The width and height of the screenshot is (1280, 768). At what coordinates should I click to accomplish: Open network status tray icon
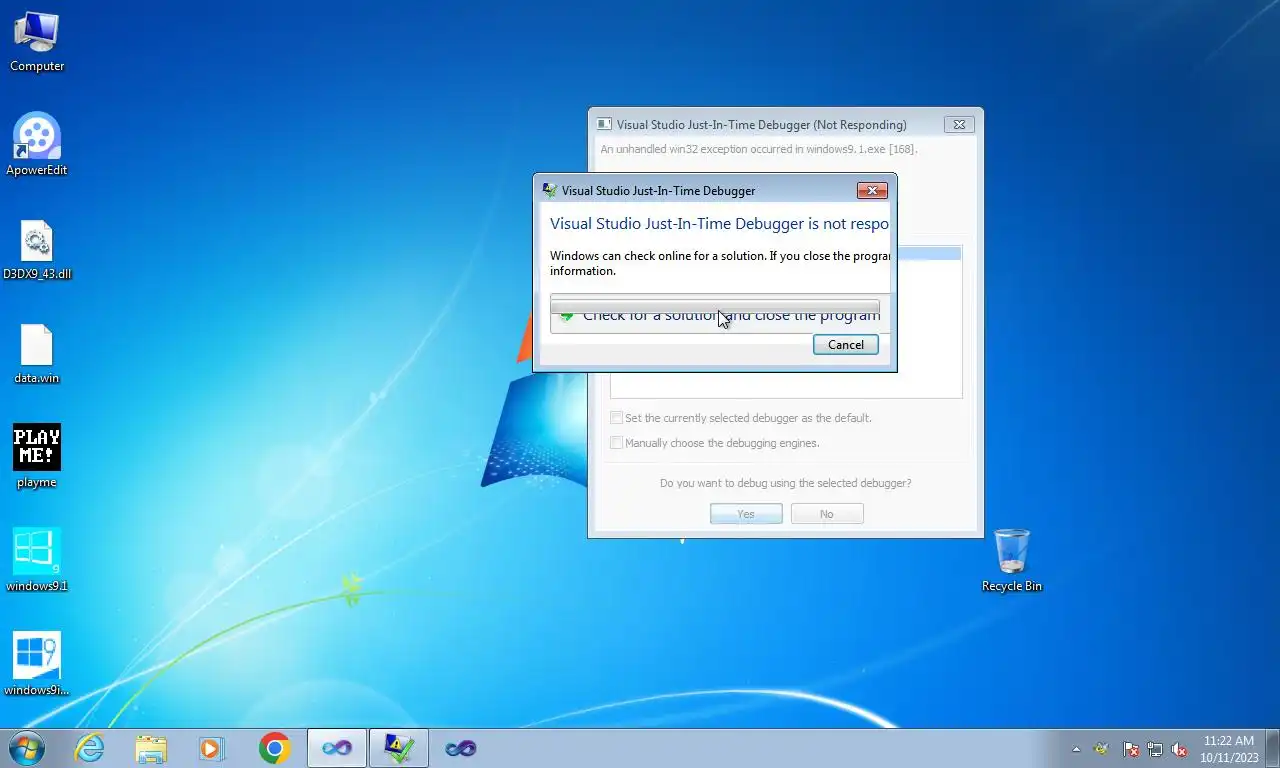[1155, 749]
